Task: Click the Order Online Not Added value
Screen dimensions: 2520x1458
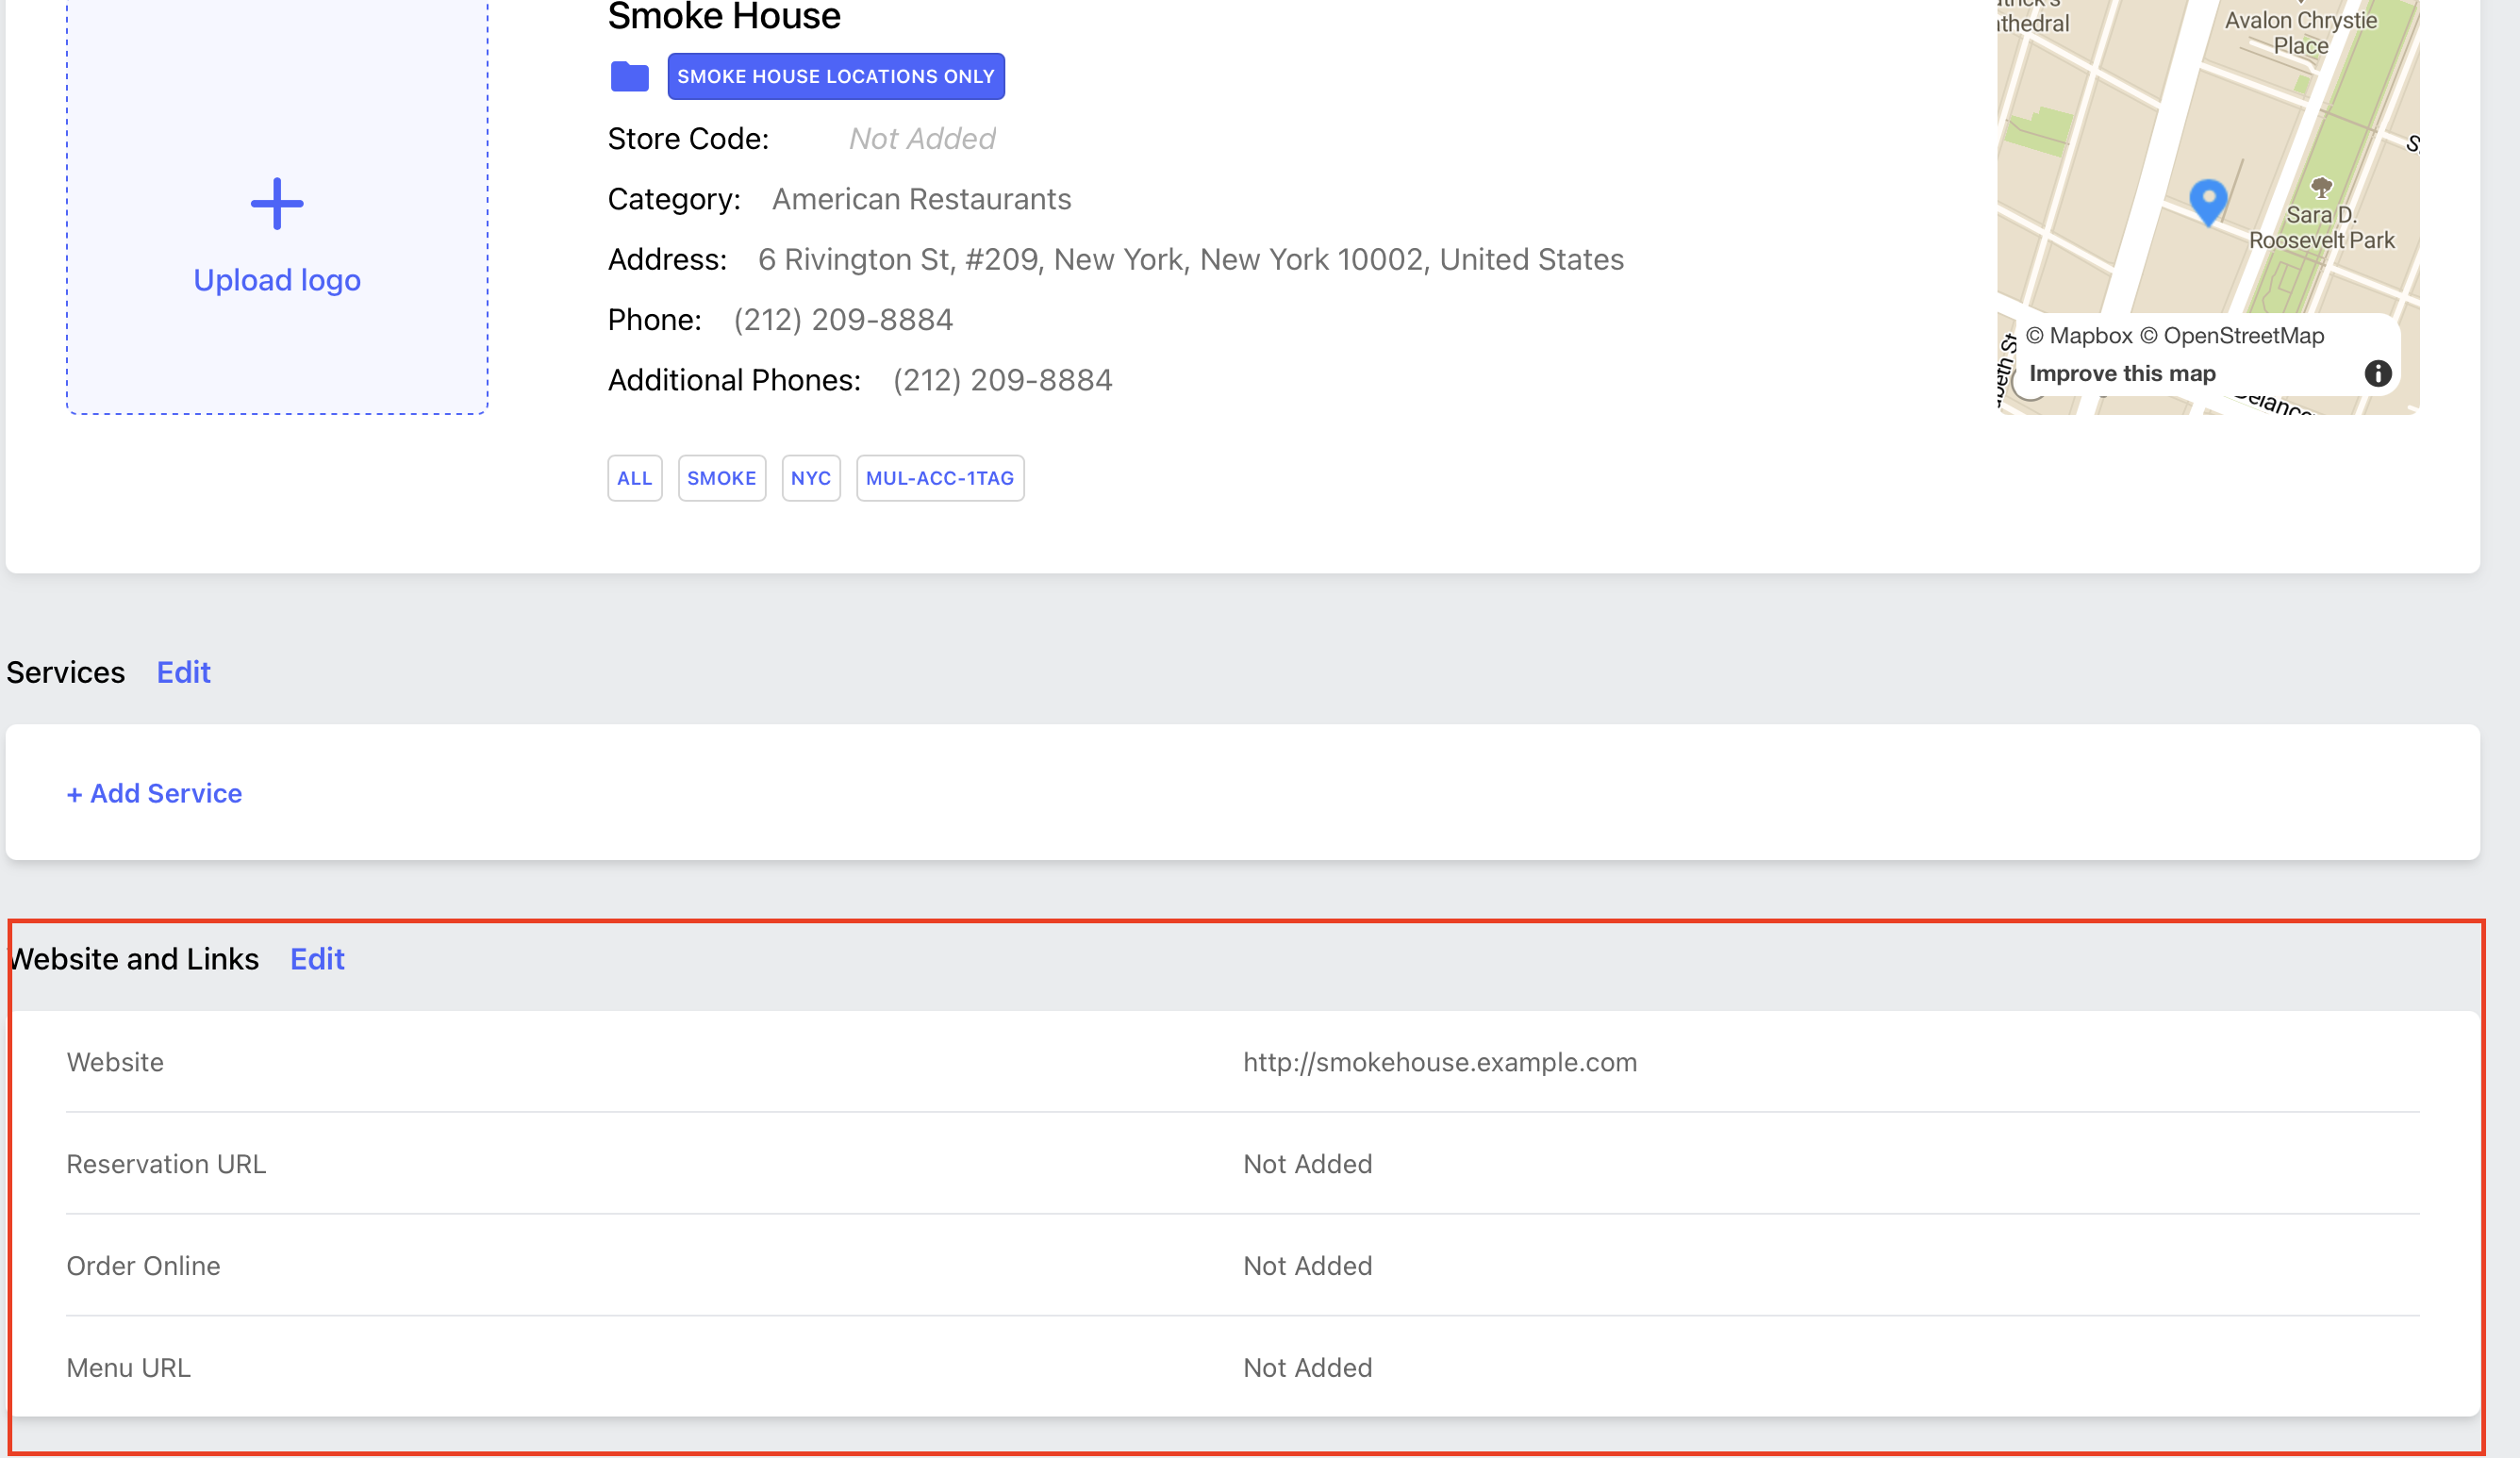Action: (1307, 1266)
